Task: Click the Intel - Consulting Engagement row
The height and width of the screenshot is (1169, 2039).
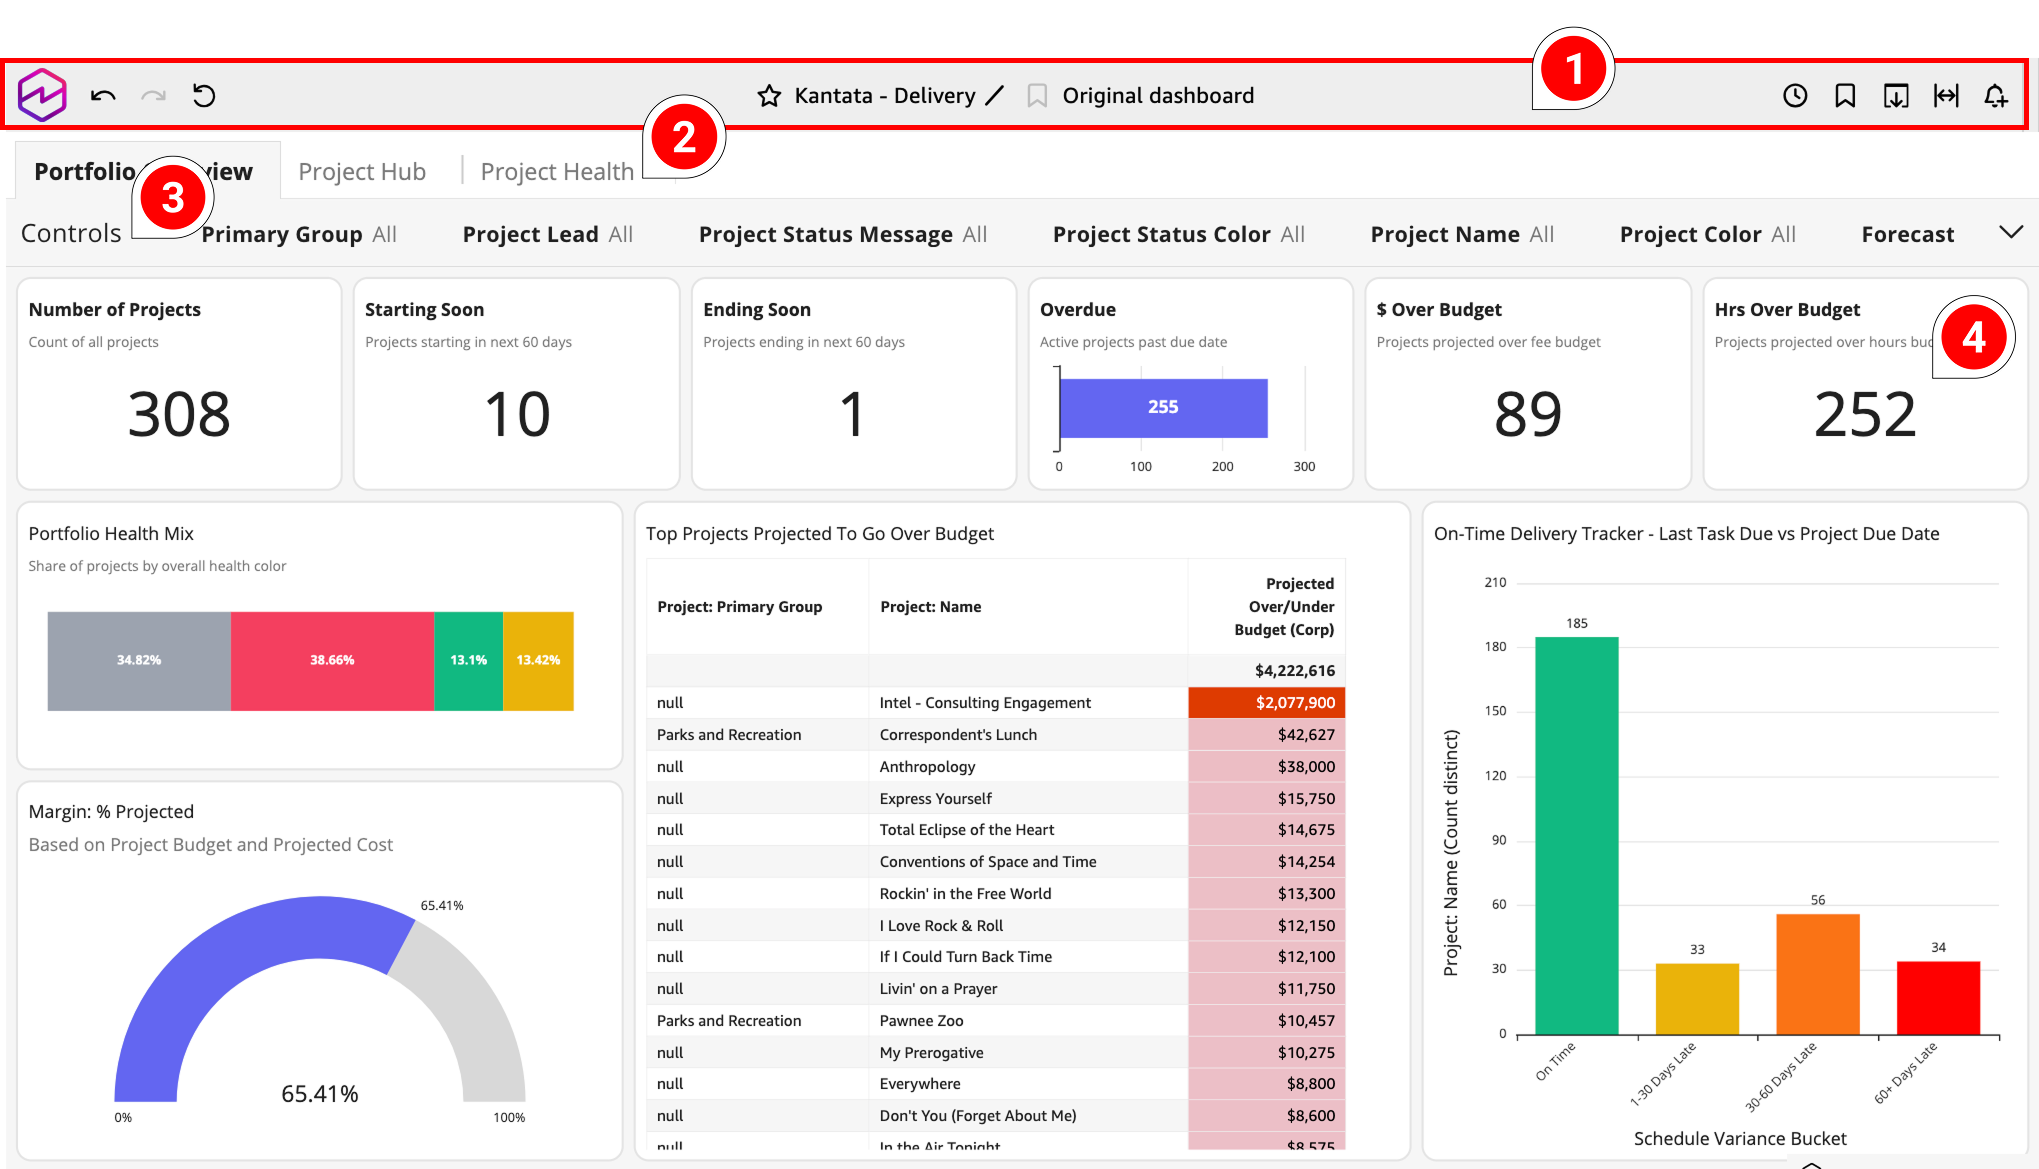Action: [x=996, y=703]
